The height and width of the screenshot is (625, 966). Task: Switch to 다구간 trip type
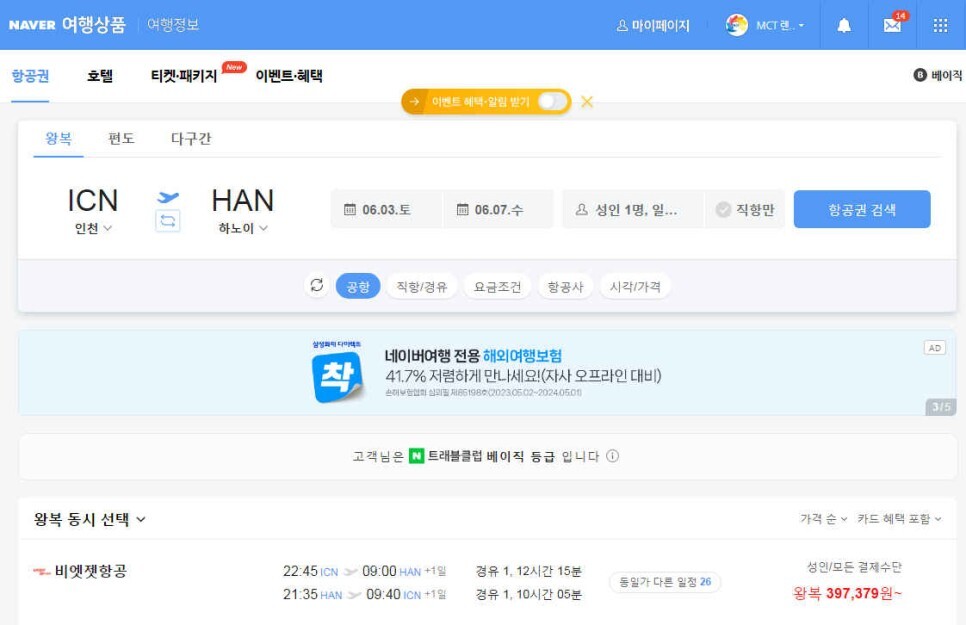(191, 138)
